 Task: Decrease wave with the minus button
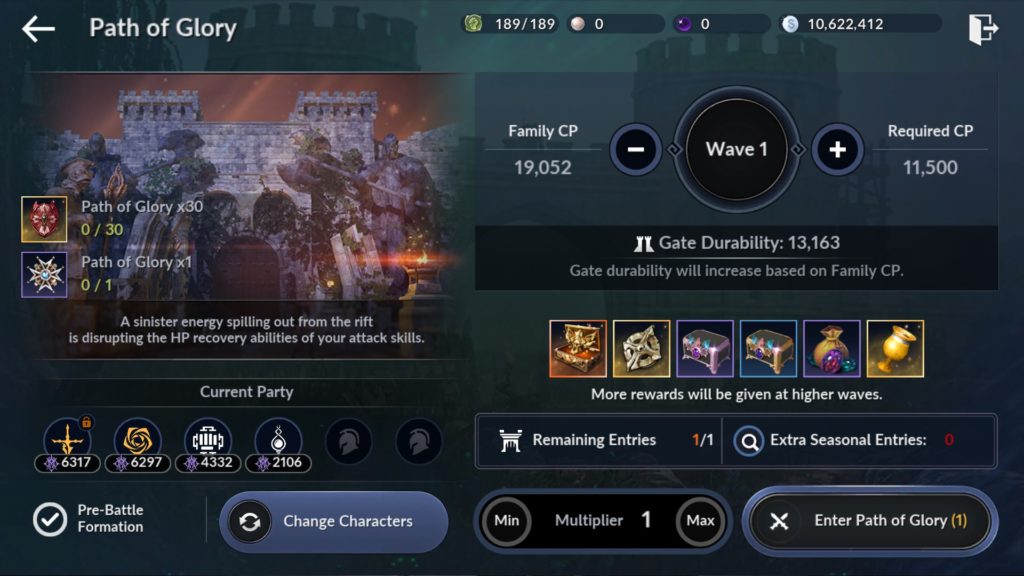tap(636, 150)
